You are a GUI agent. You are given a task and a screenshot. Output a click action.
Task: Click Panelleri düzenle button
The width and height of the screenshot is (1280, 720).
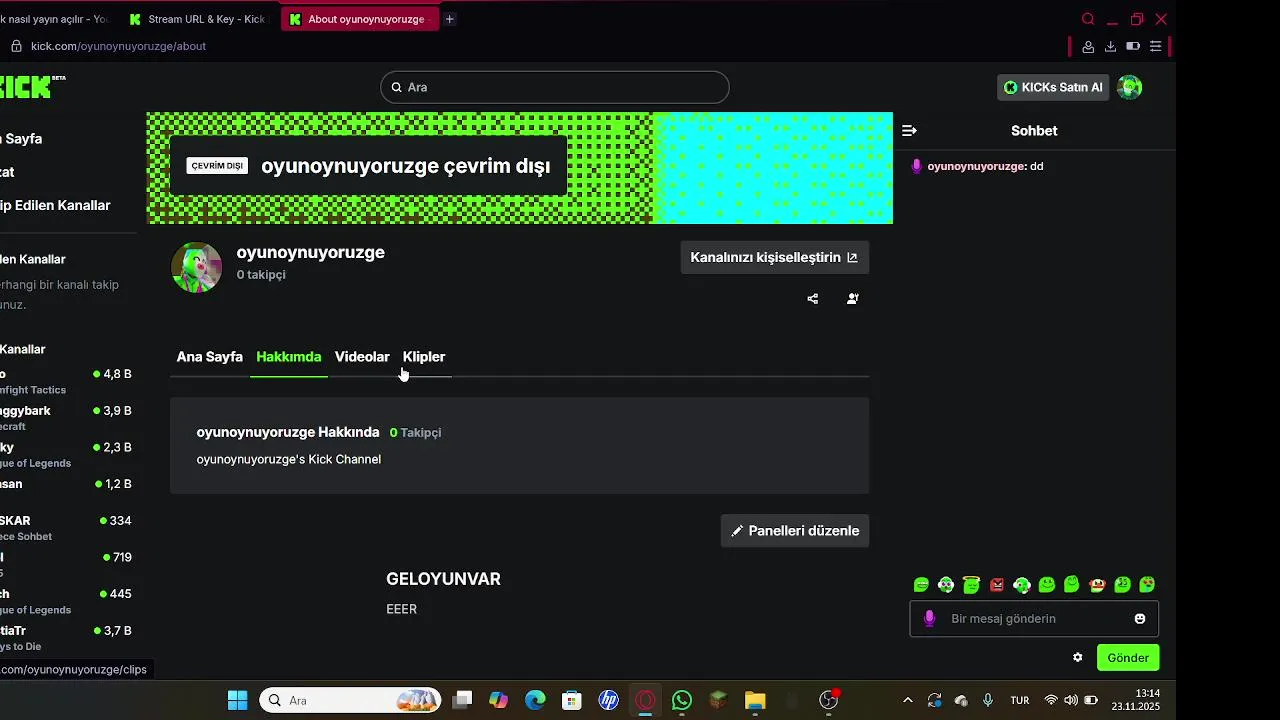coord(795,531)
